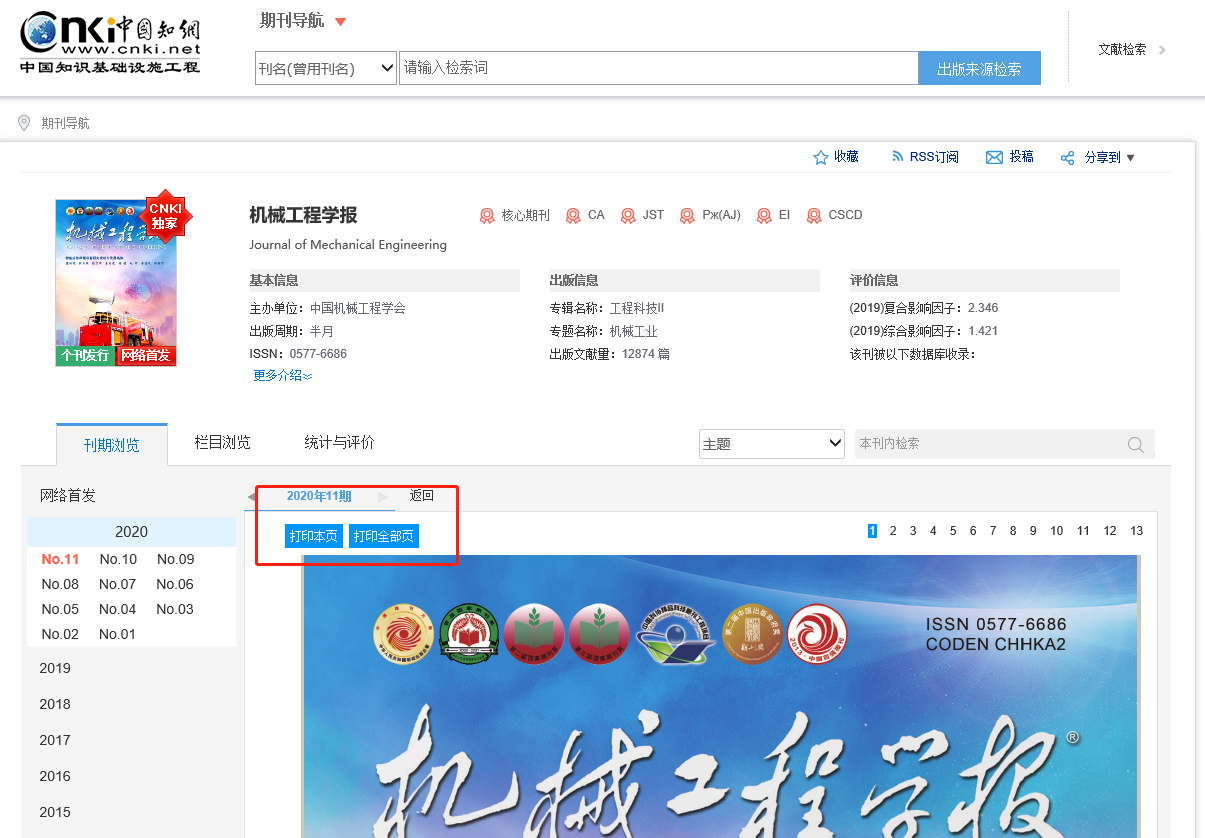Click the 网络首发 red label on the cover
The height and width of the screenshot is (838, 1205).
click(x=146, y=356)
